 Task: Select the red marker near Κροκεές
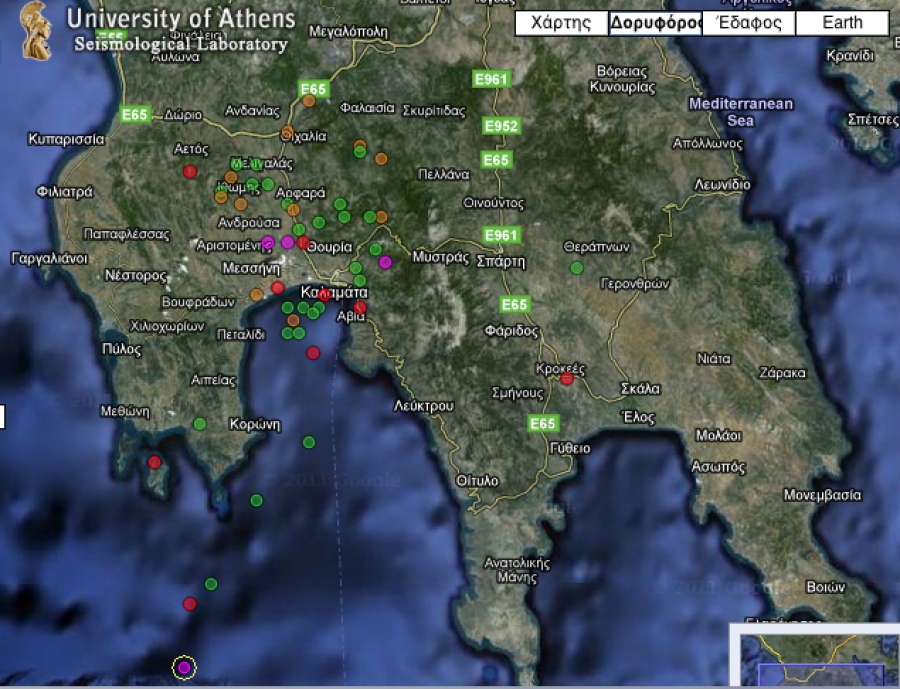[x=567, y=379]
